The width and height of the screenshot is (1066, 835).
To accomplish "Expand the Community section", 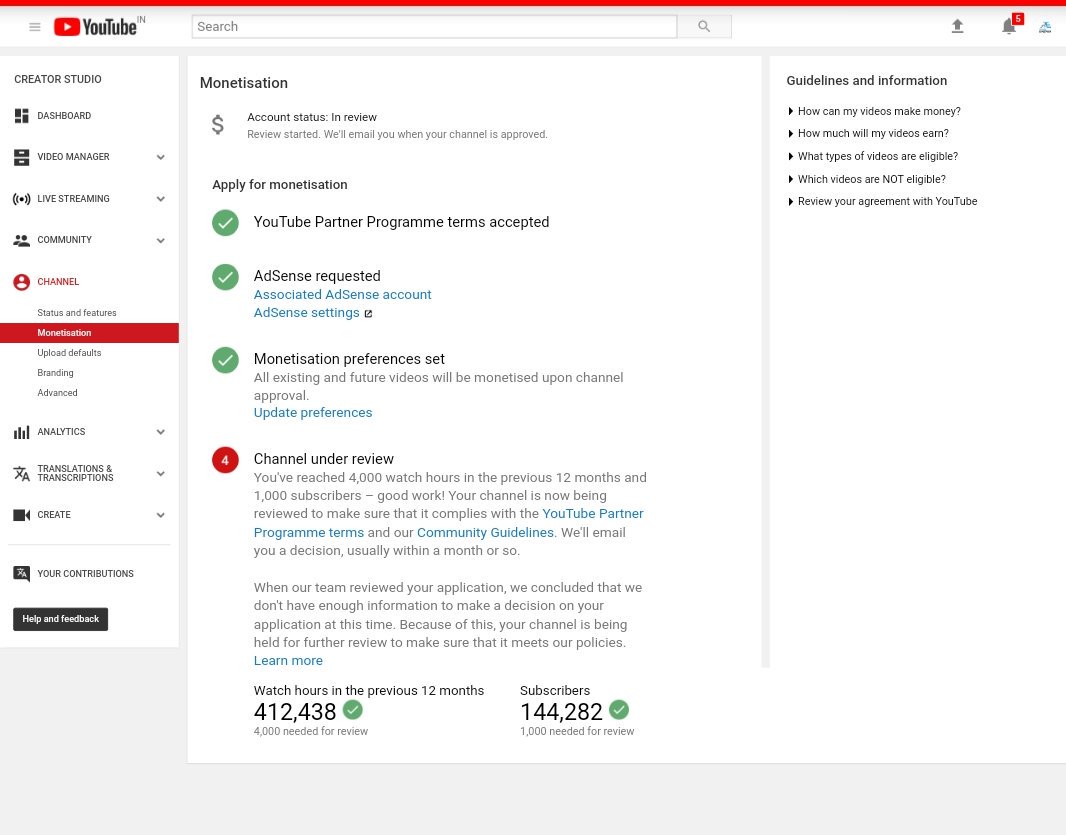I will point(161,240).
